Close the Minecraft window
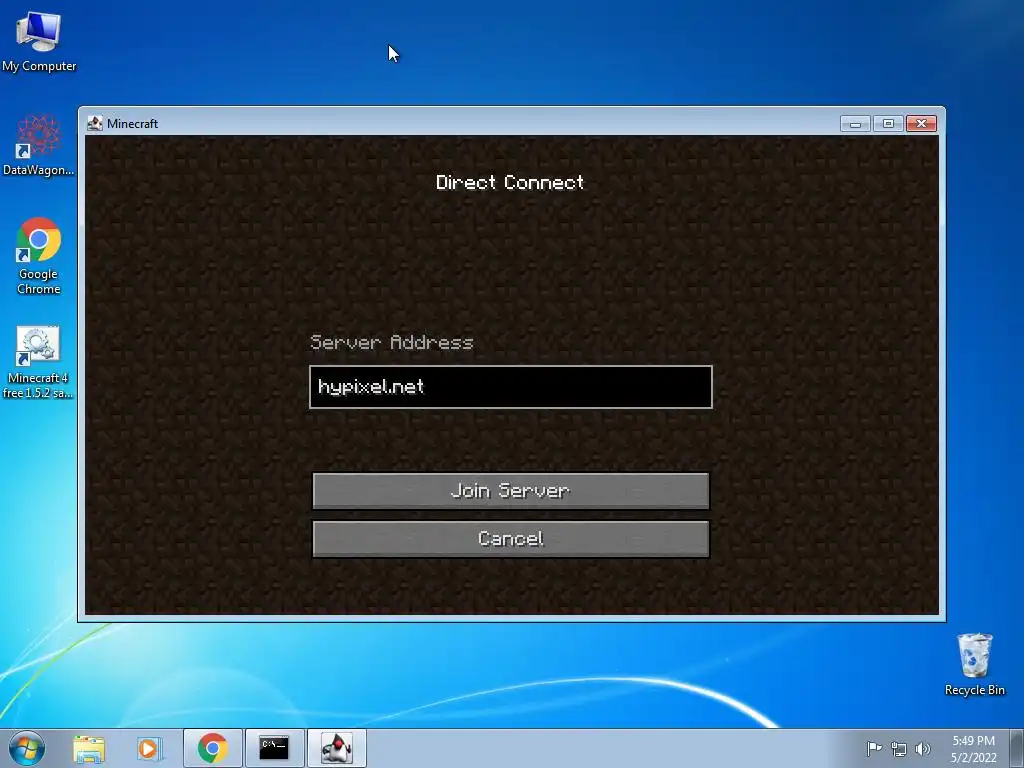The width and height of the screenshot is (1024, 768). point(921,123)
